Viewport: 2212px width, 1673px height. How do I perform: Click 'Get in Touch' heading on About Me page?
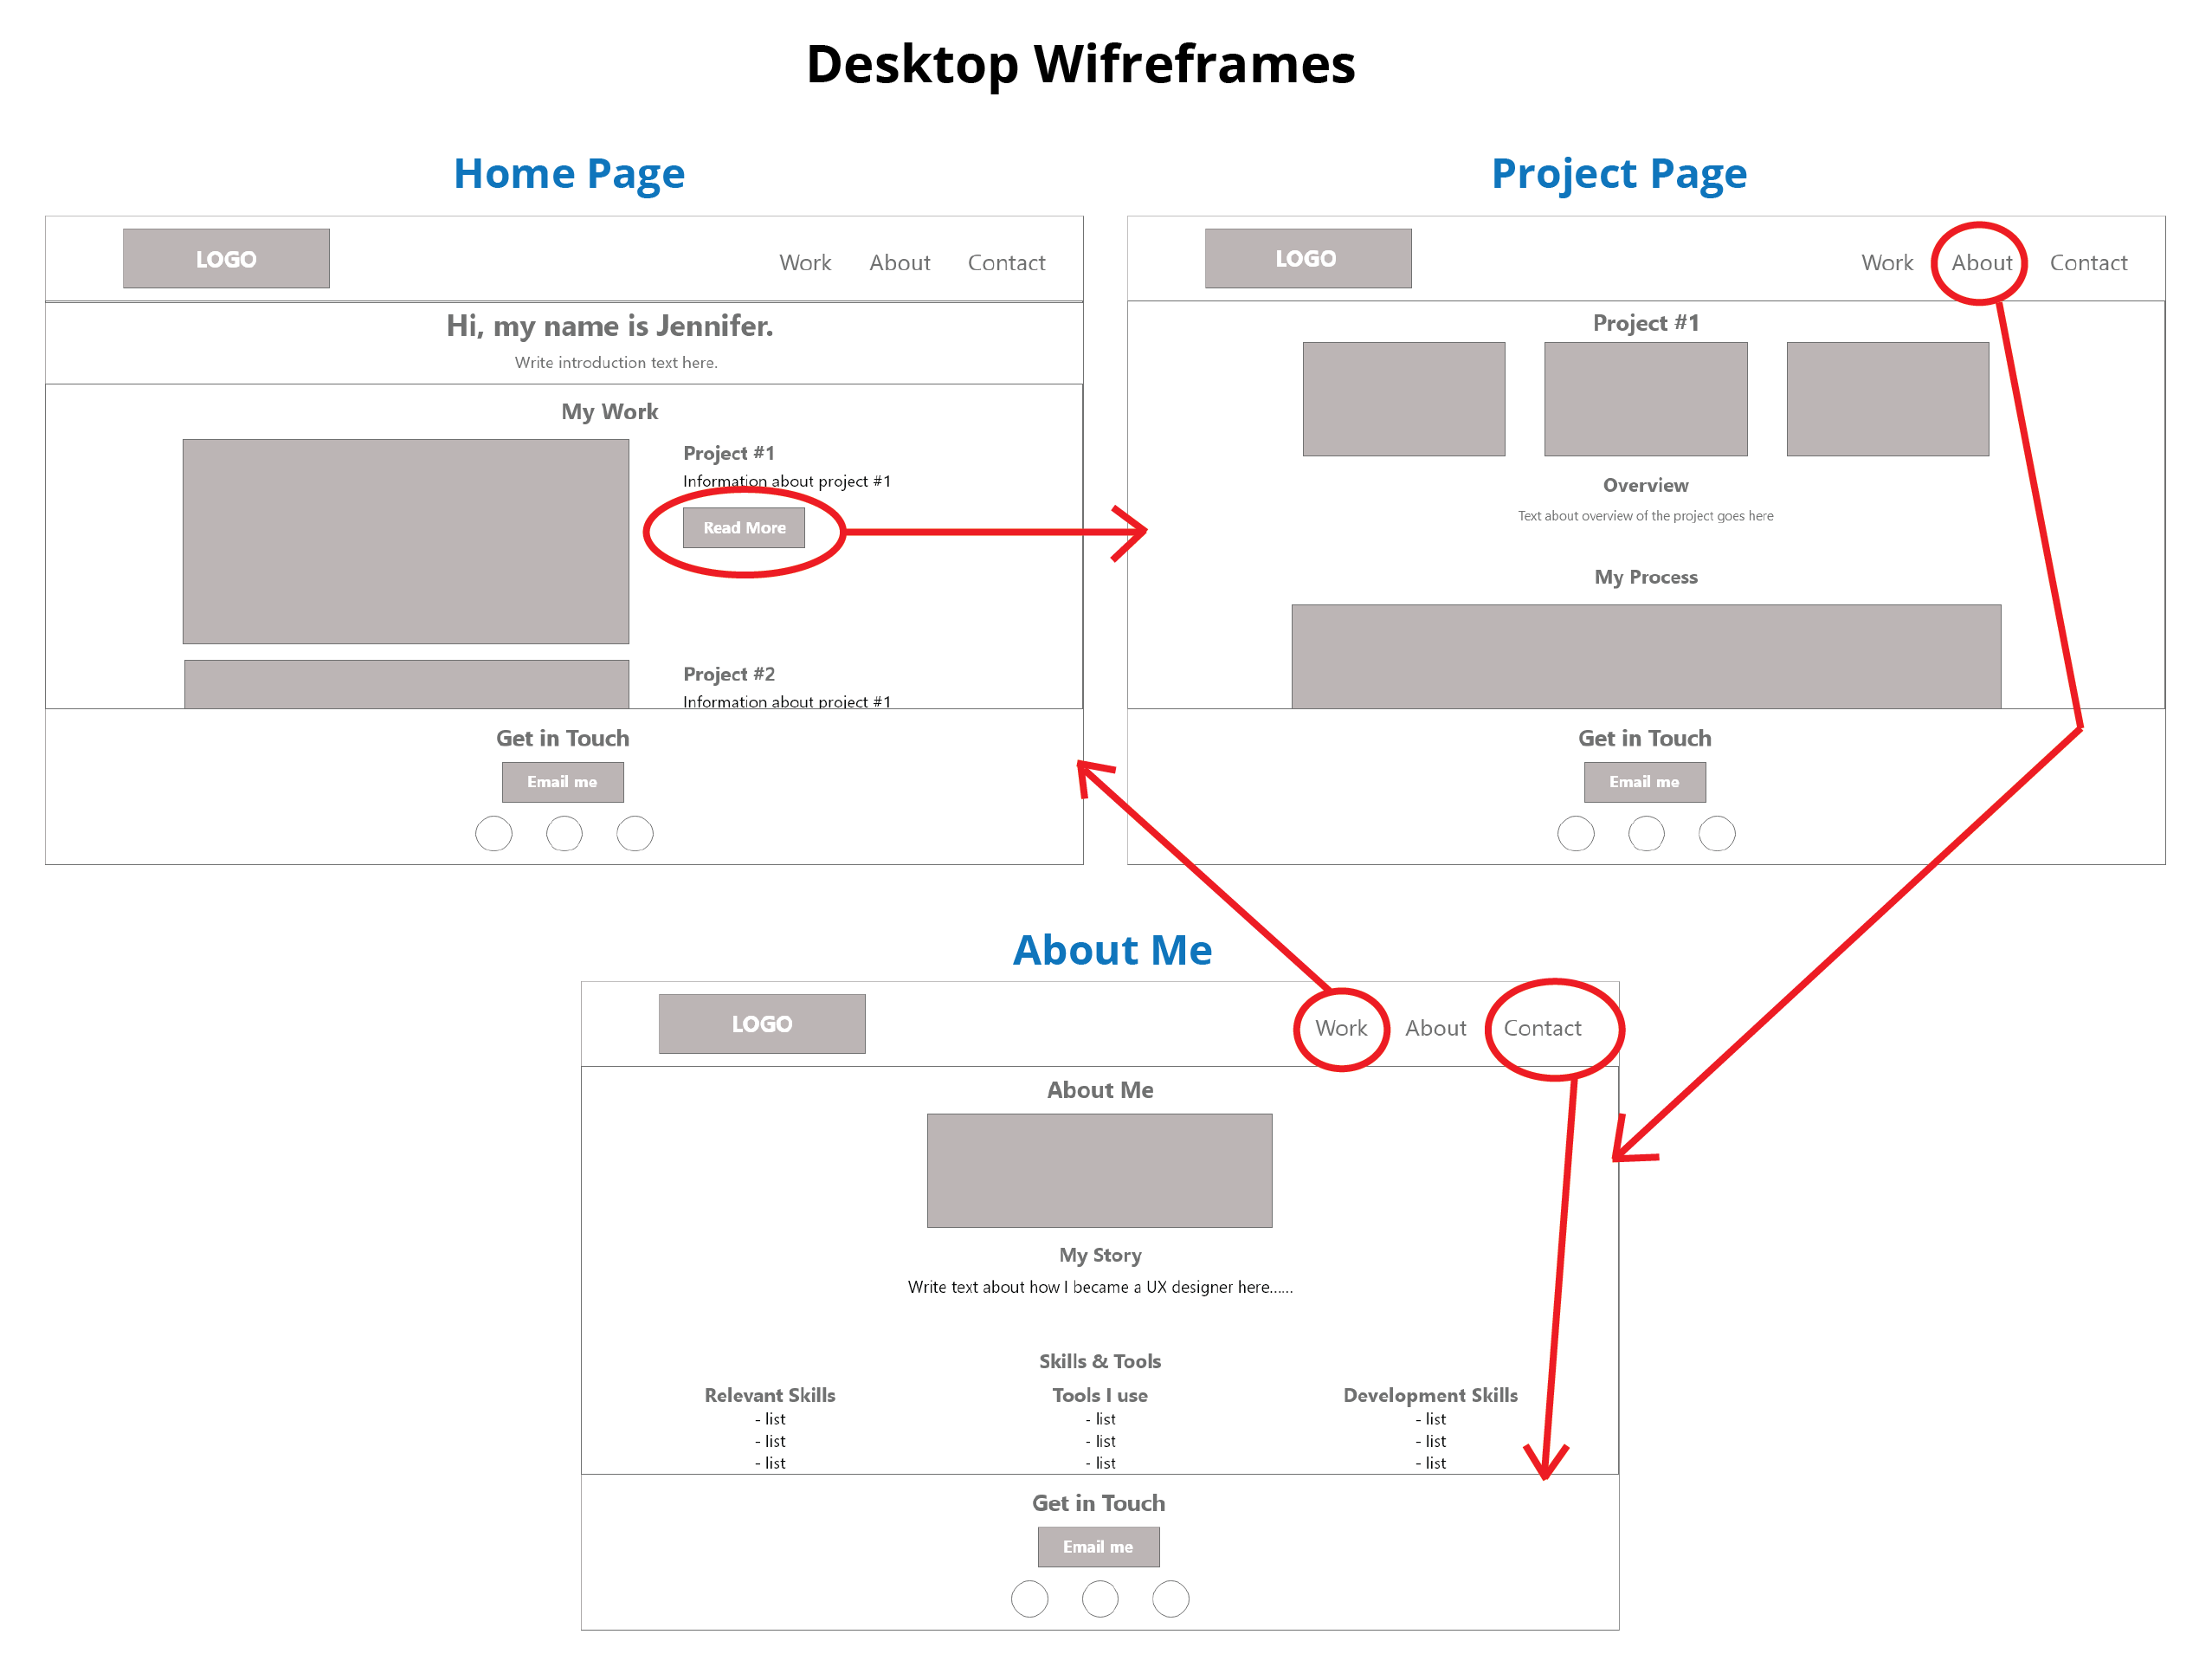click(x=1099, y=1503)
